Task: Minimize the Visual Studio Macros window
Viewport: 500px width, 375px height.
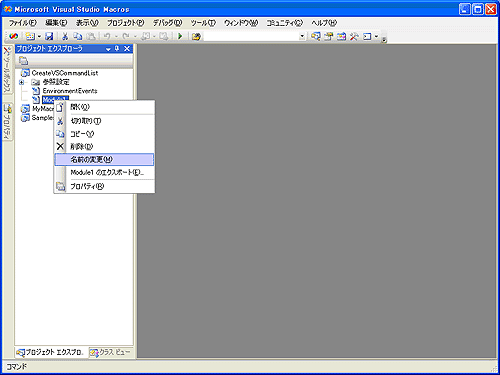Action: coord(465,9)
